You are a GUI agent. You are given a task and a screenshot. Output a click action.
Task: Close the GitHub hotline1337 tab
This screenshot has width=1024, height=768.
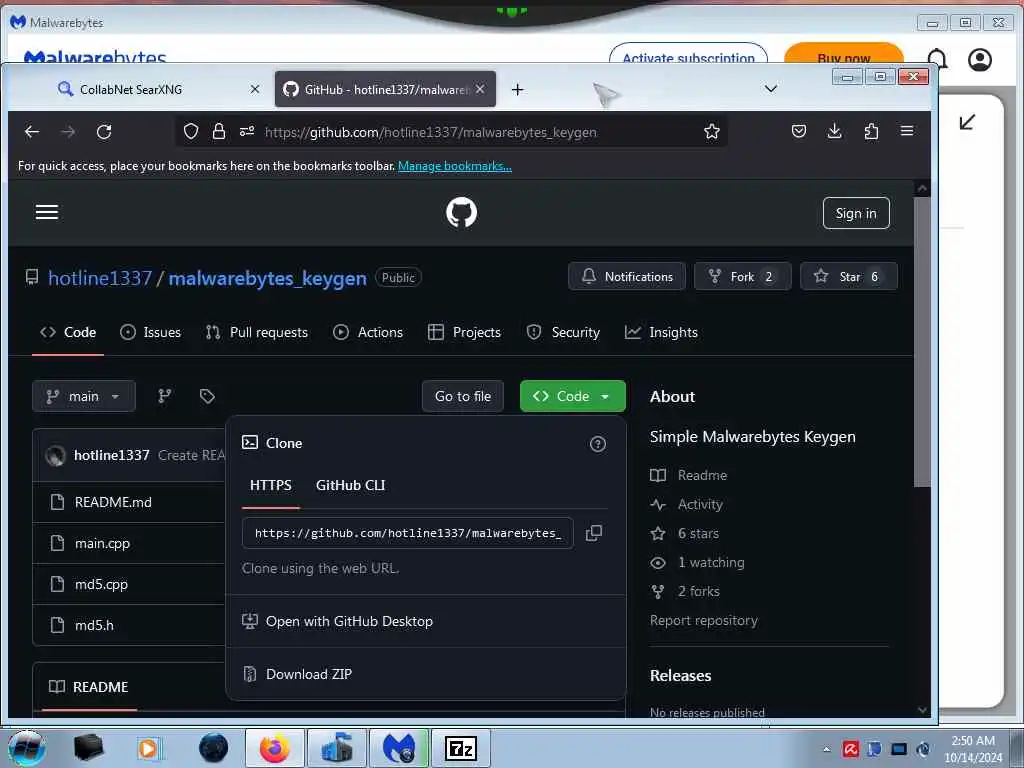click(x=480, y=89)
